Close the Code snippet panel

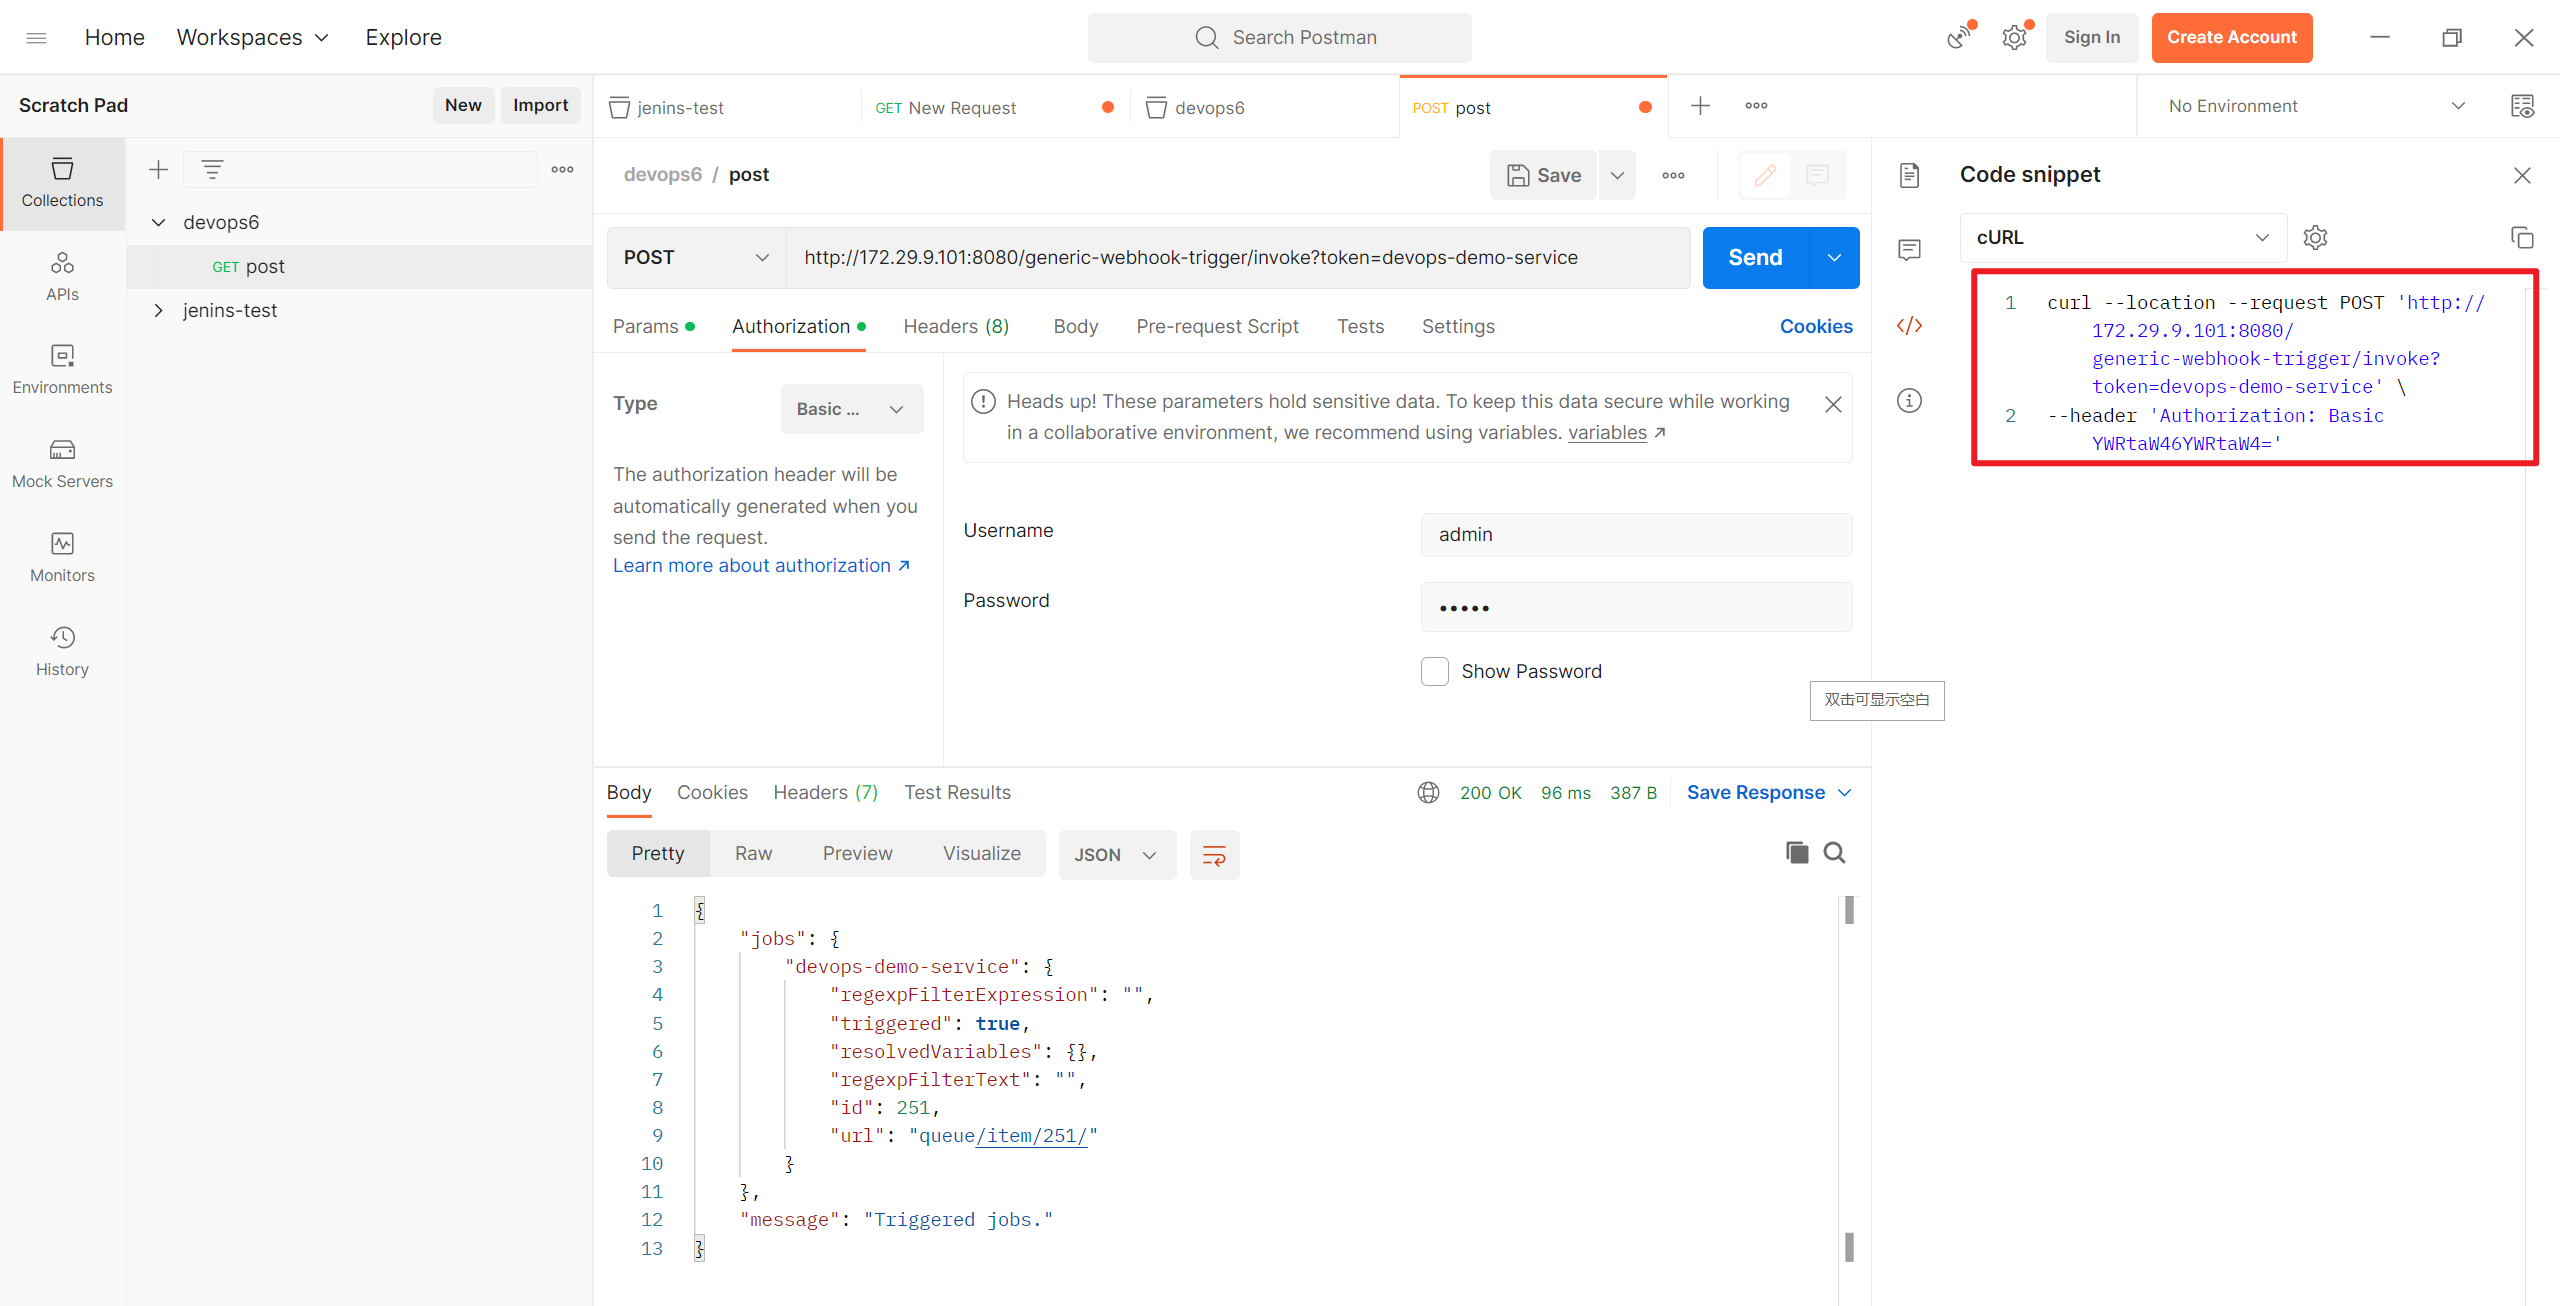click(x=2522, y=176)
